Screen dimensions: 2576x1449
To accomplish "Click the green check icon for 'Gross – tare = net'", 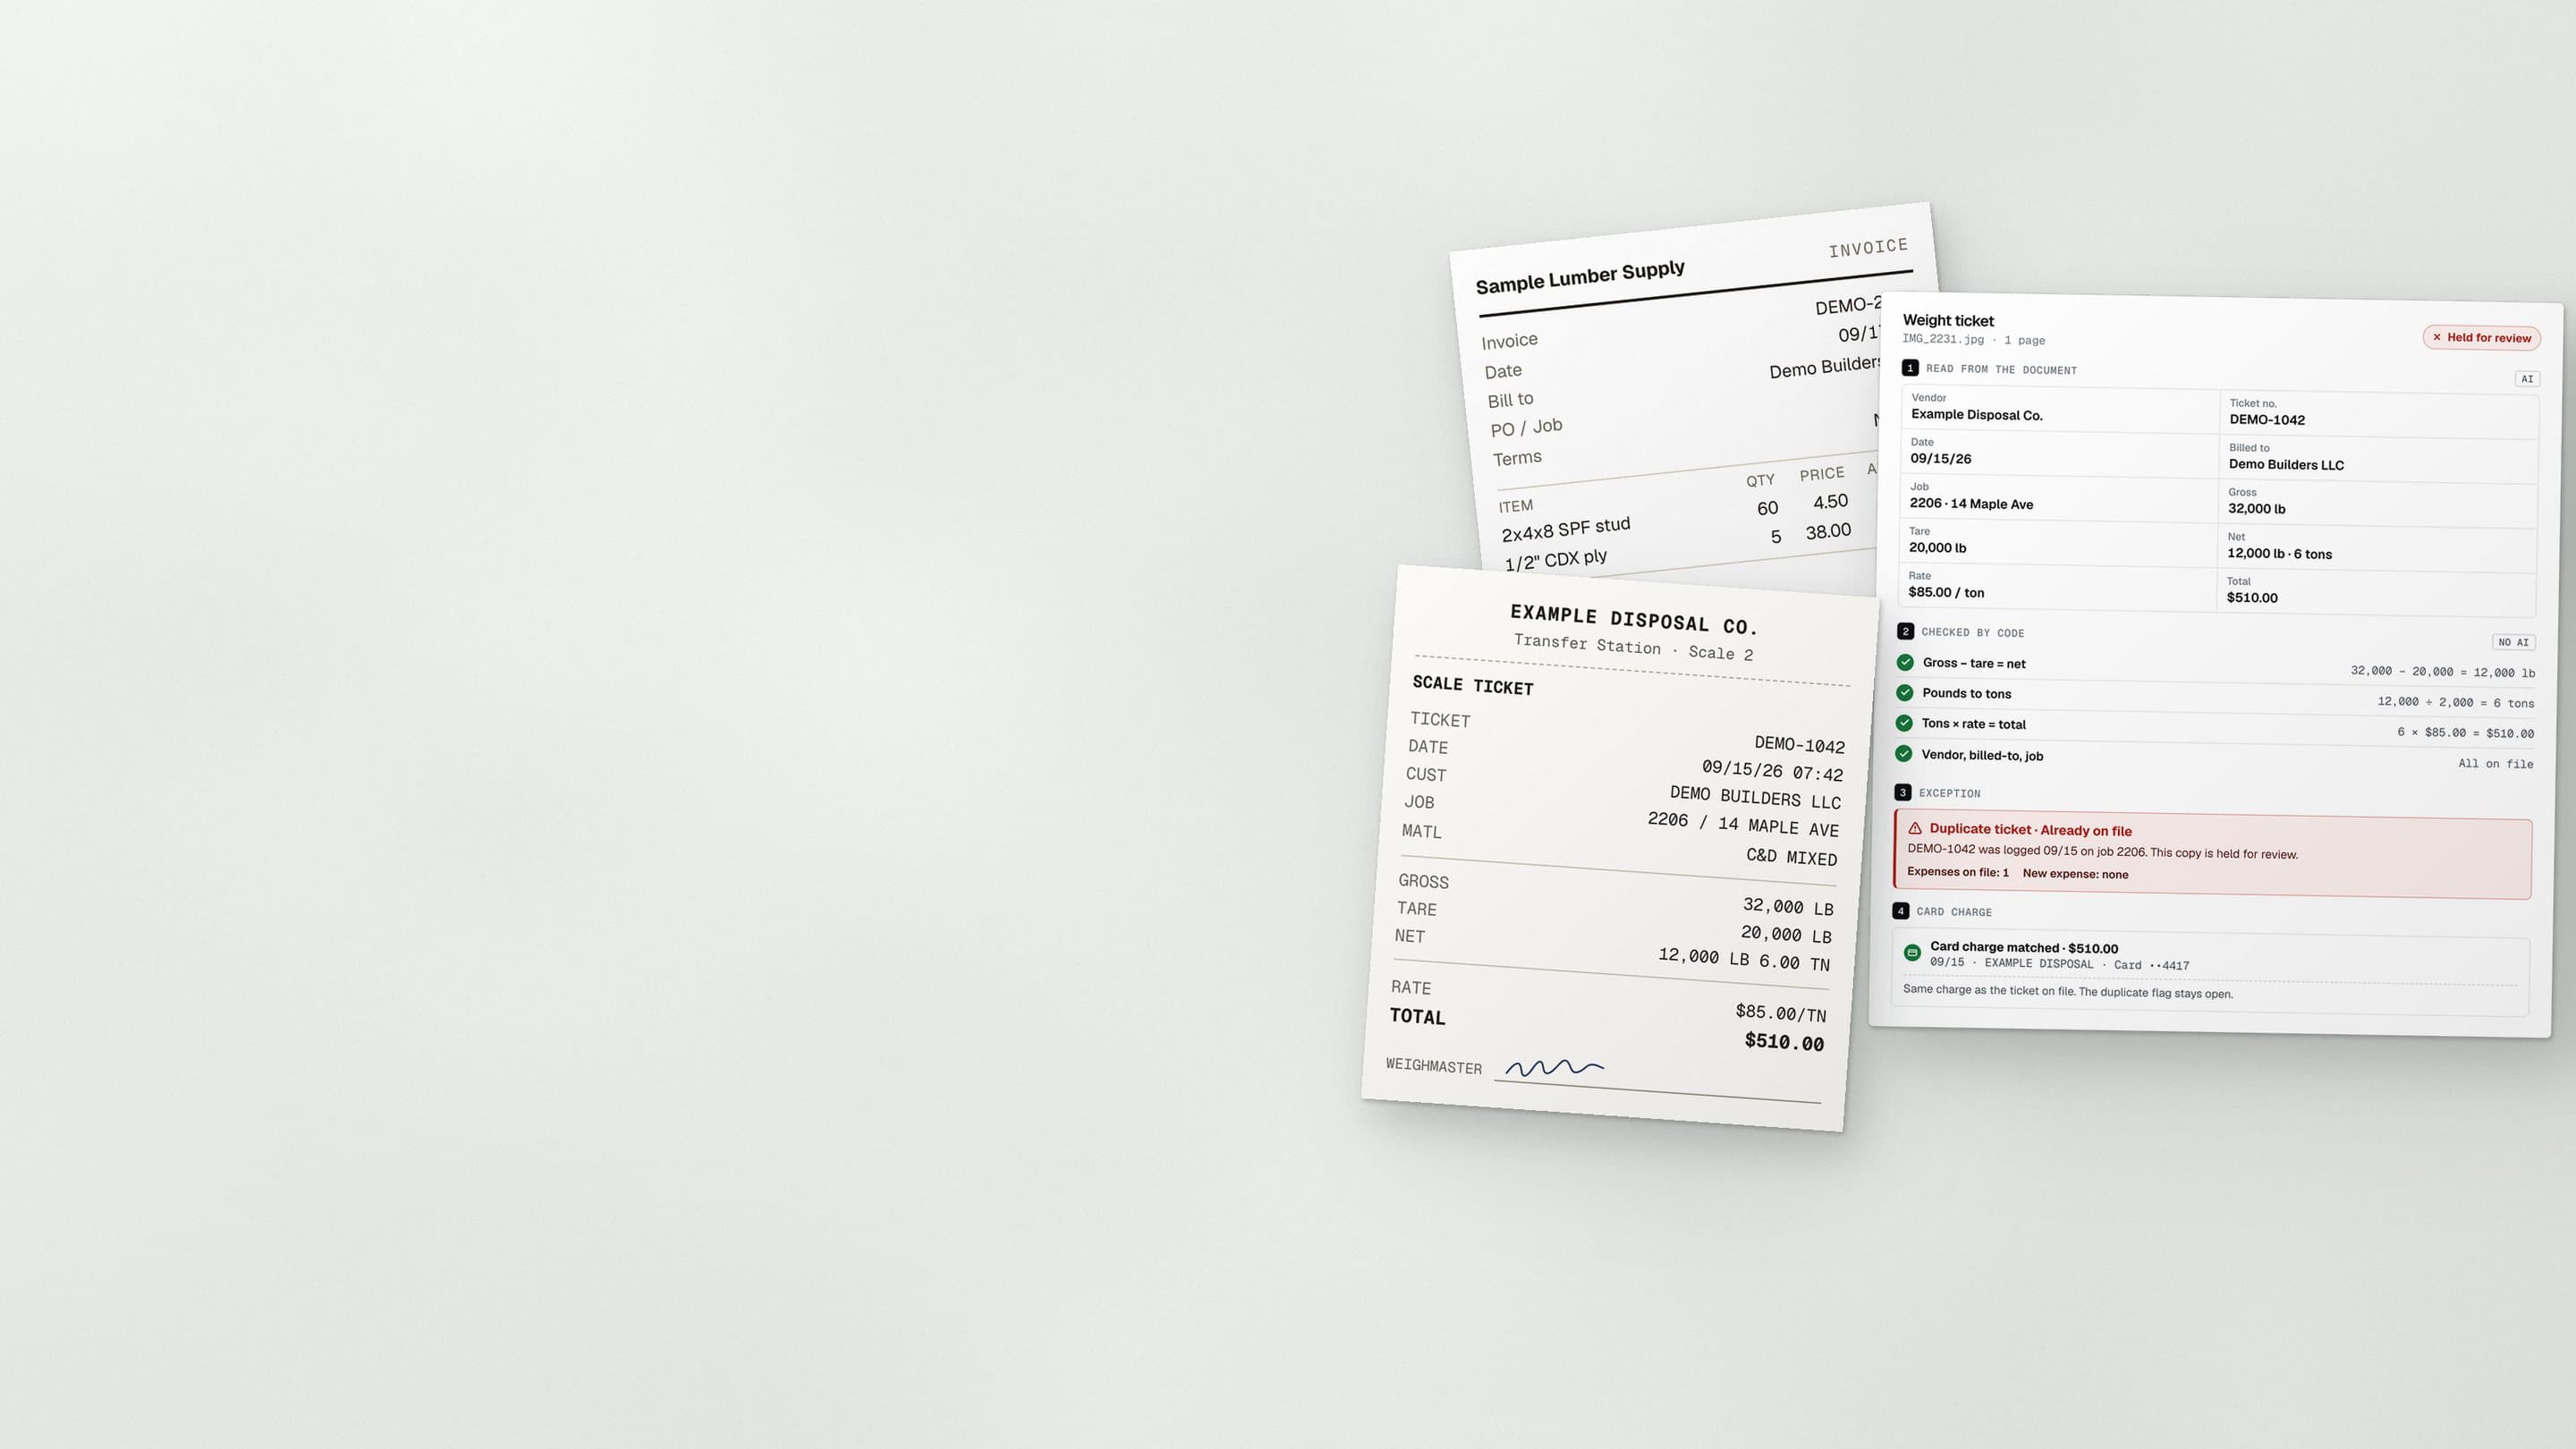I will [x=1905, y=662].
